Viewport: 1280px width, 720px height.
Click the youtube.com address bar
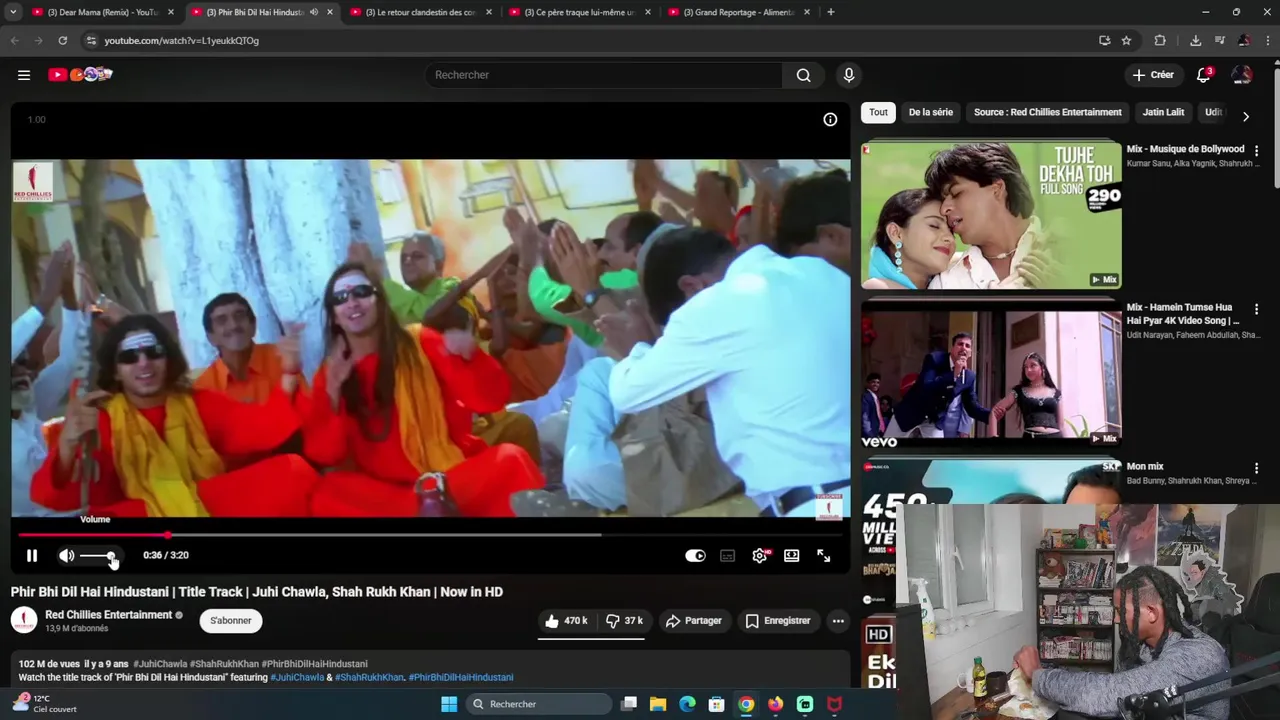[x=590, y=41]
